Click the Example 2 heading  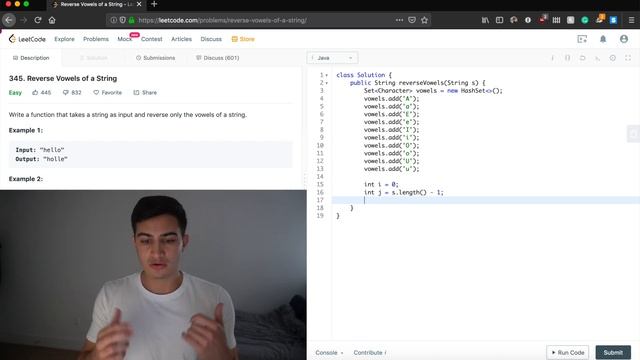click(x=26, y=179)
